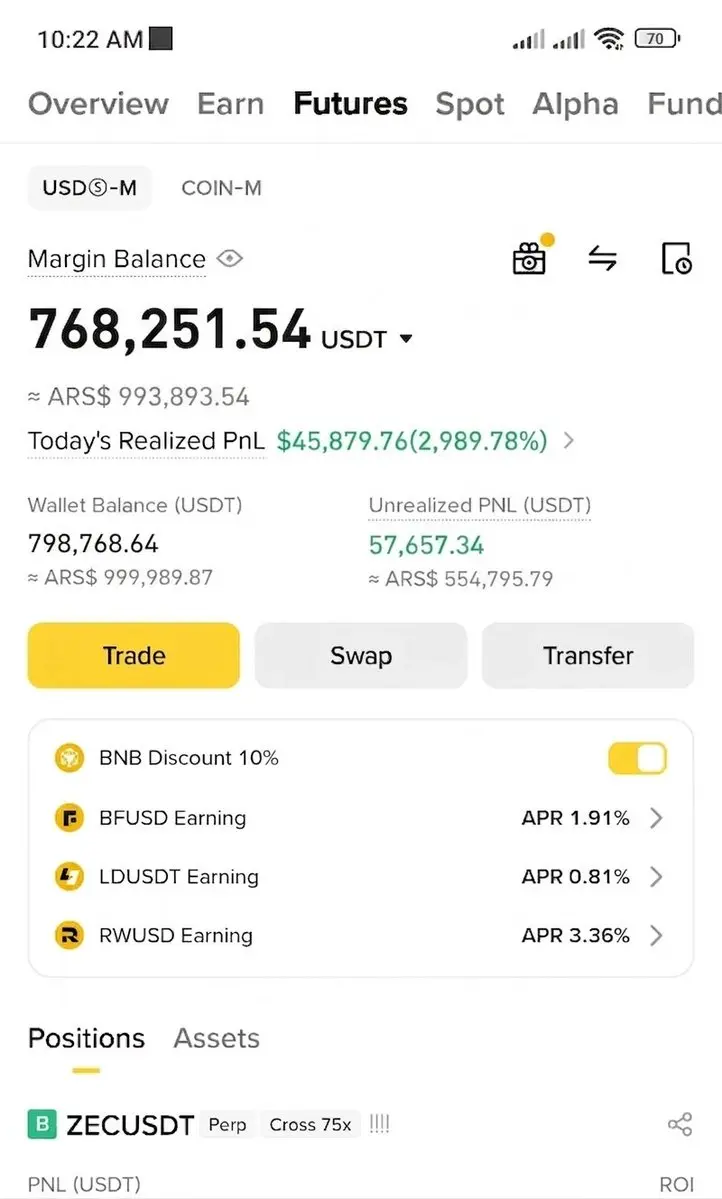Switch to the Assets tab
Screen dimensions: 722x1199
(216, 1038)
